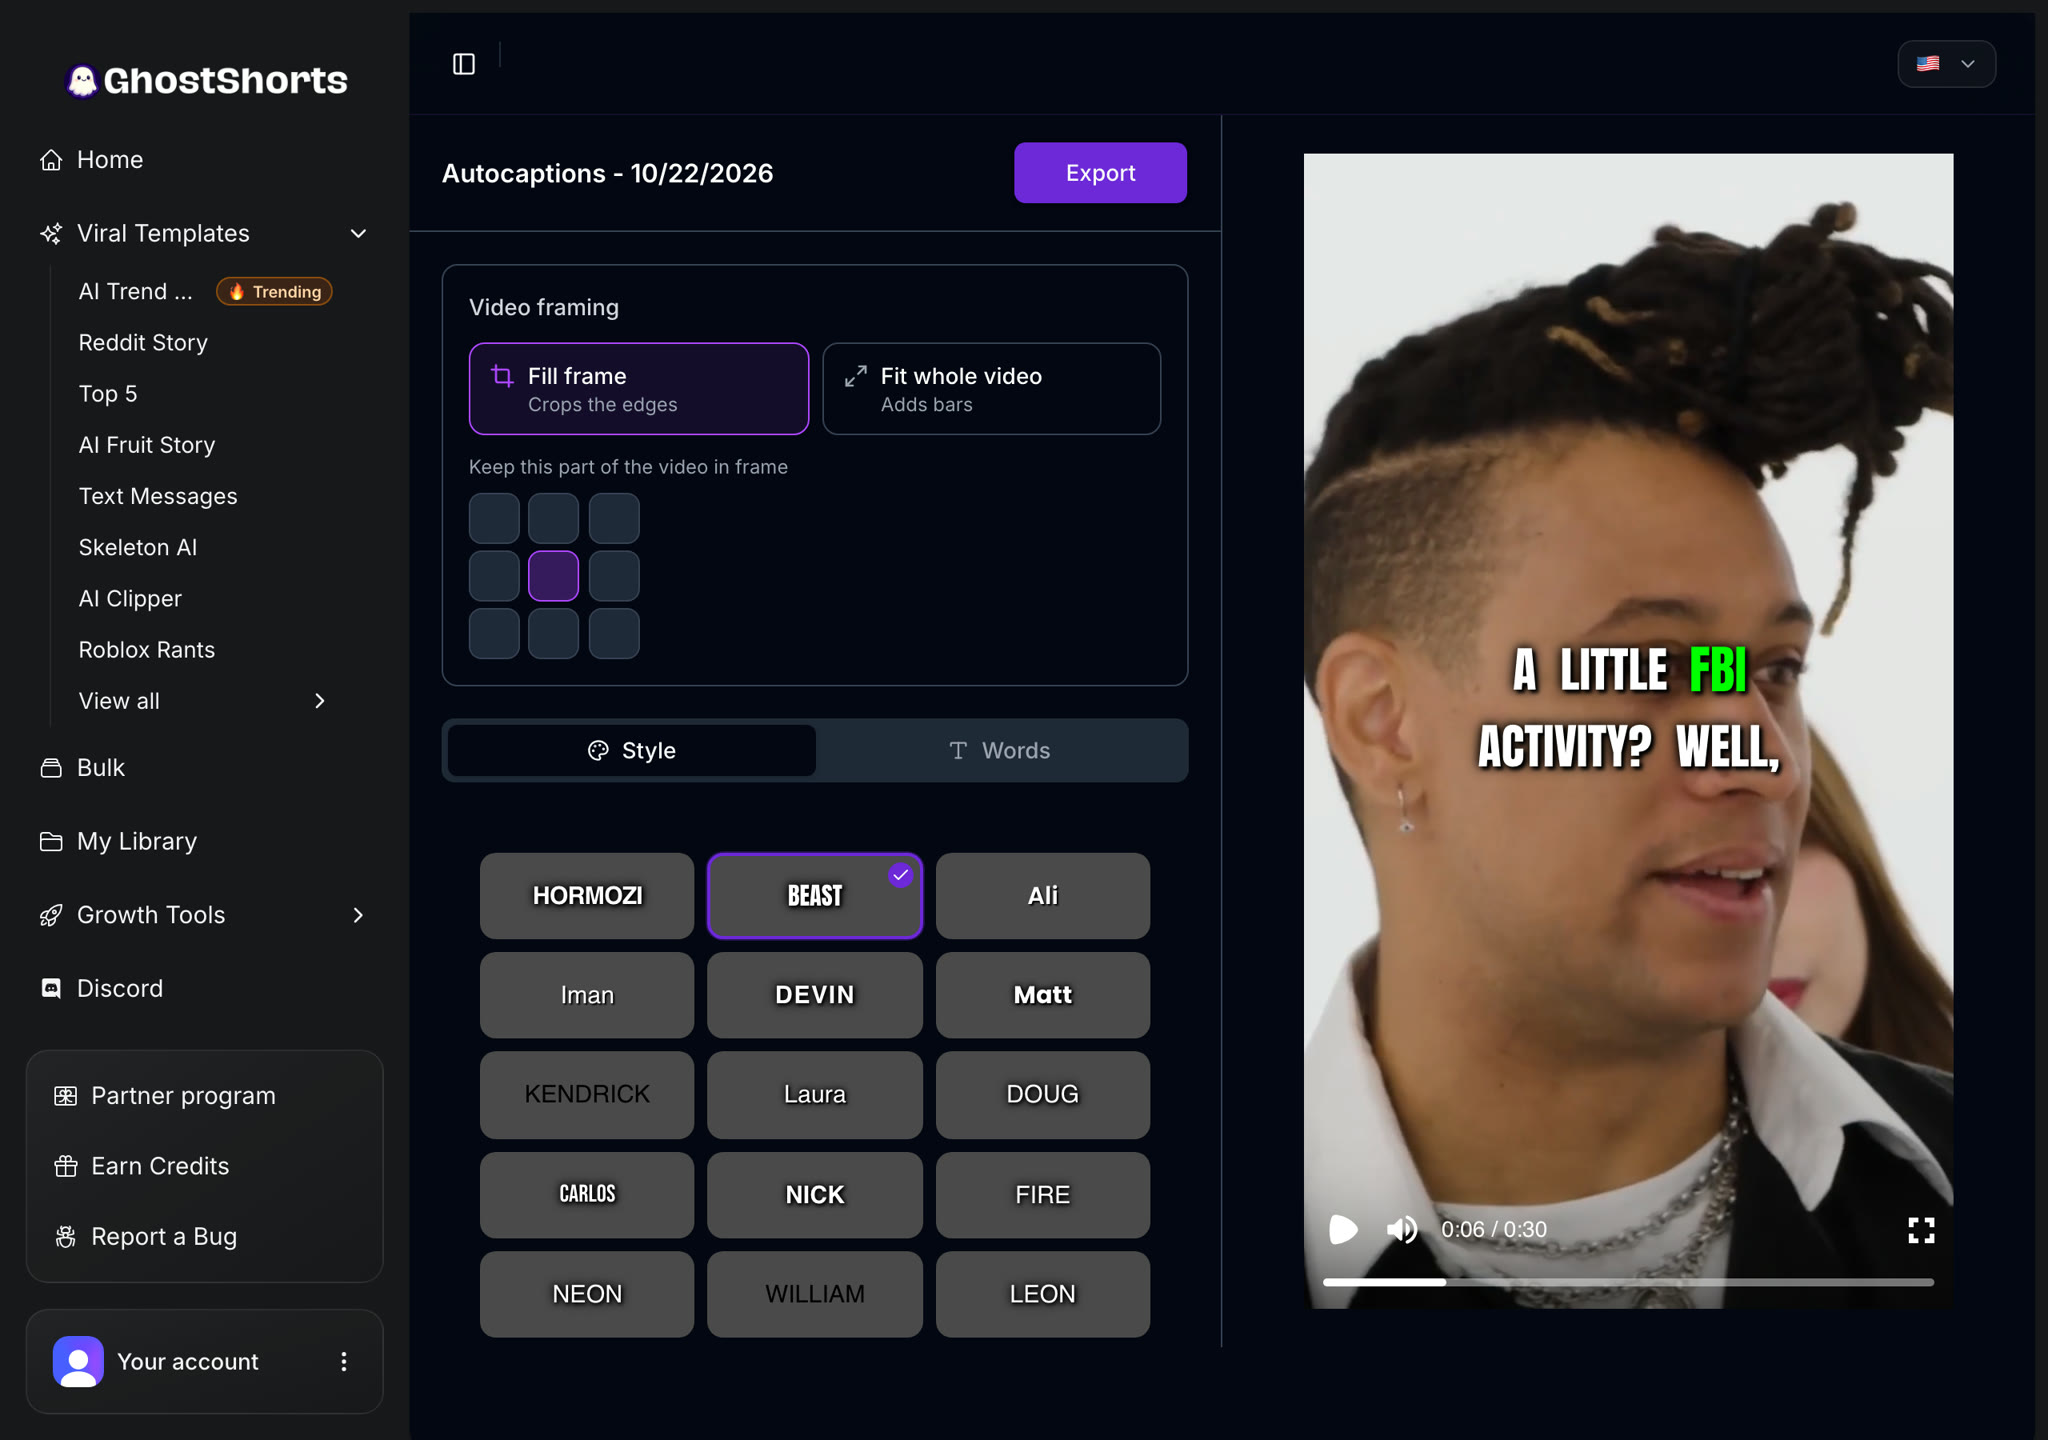Choose the DOUG caption style

(1043, 1095)
